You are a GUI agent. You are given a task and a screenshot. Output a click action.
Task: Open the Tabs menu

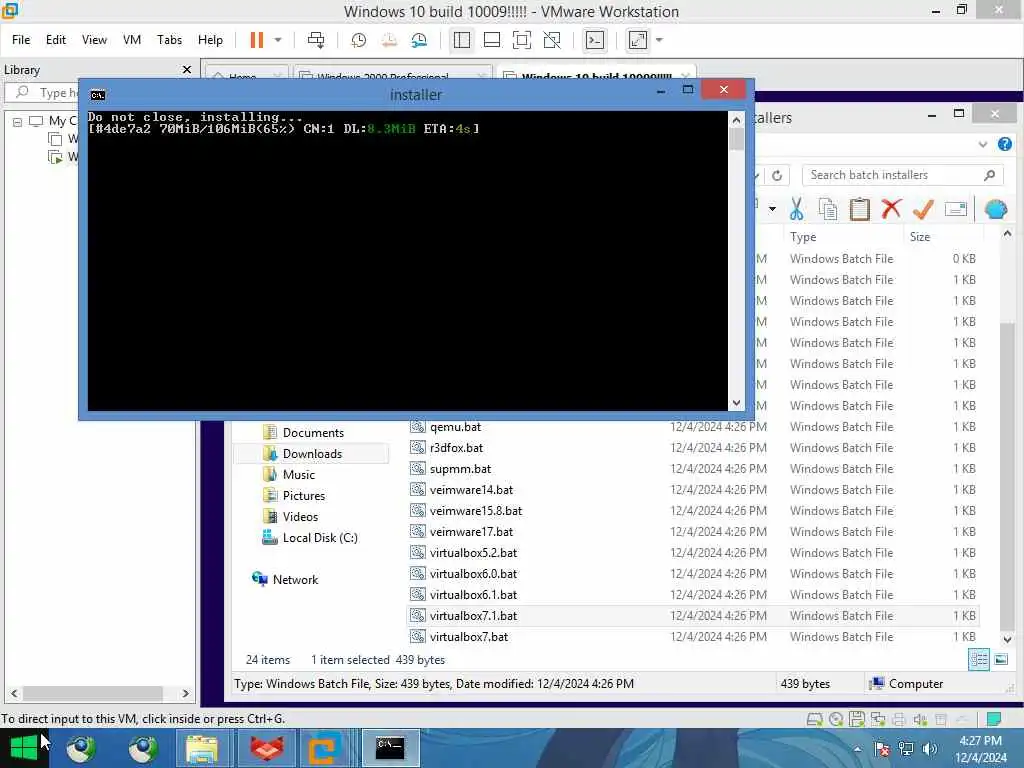pyautogui.click(x=169, y=40)
